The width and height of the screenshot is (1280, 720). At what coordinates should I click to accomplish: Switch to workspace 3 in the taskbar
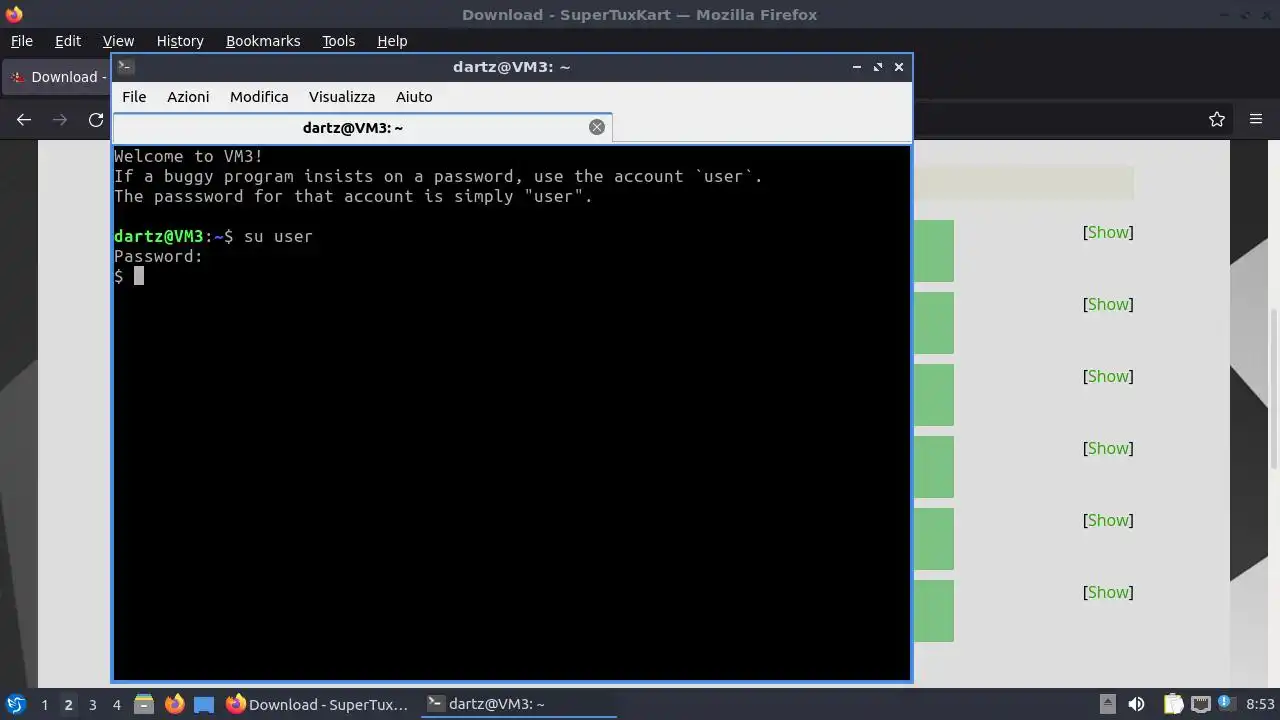point(92,705)
